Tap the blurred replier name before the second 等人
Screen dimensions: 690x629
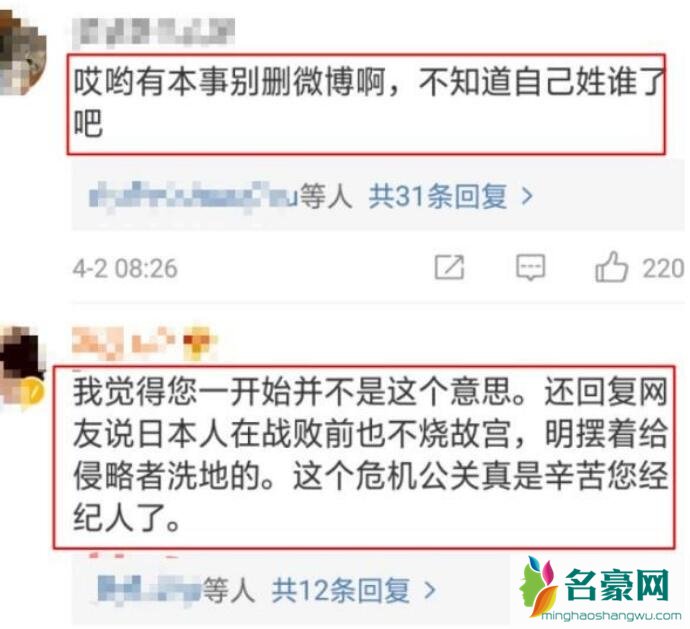(149, 589)
